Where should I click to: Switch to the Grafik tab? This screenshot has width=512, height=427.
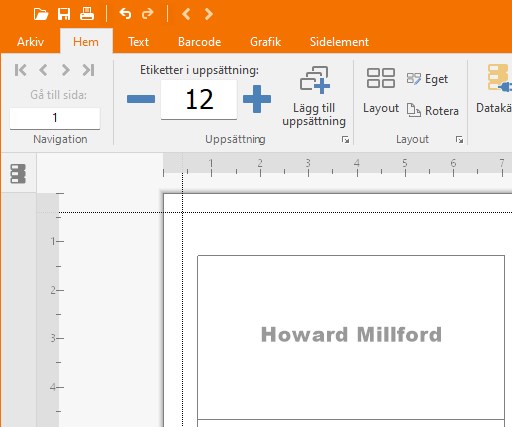point(265,42)
